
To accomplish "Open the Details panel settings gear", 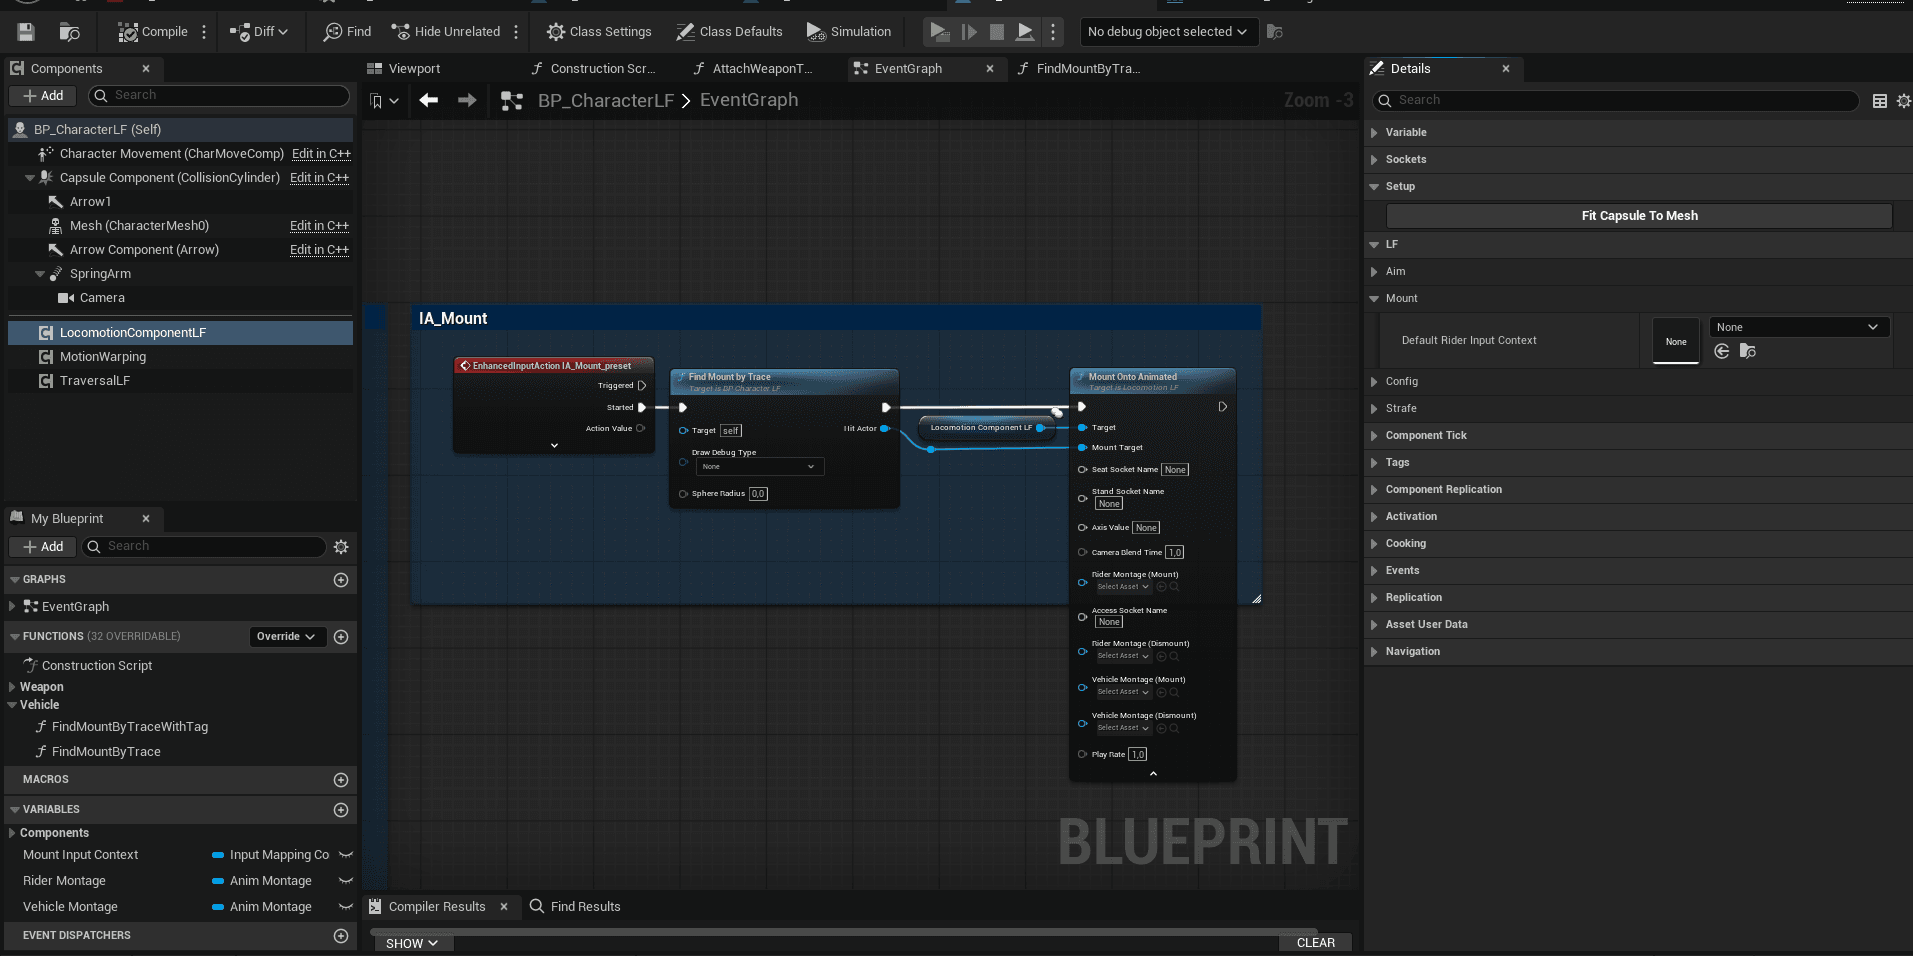I will pyautogui.click(x=1903, y=101).
